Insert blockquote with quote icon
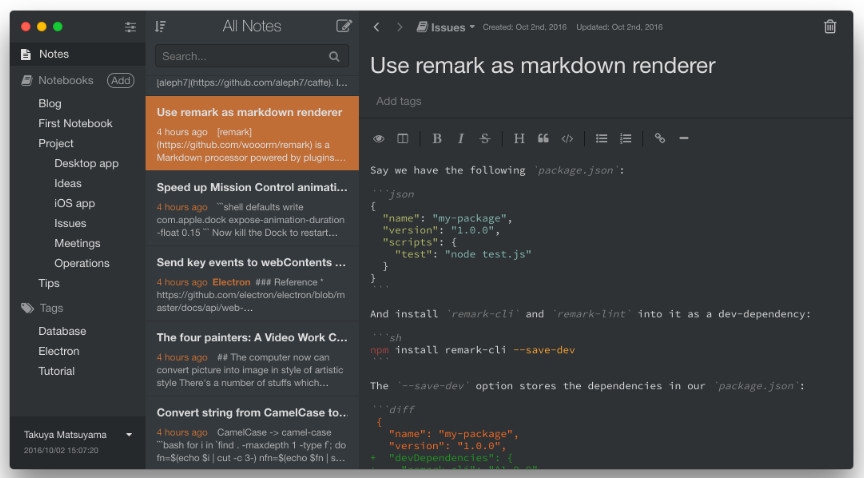Screen dimensions: 864x478 543,138
